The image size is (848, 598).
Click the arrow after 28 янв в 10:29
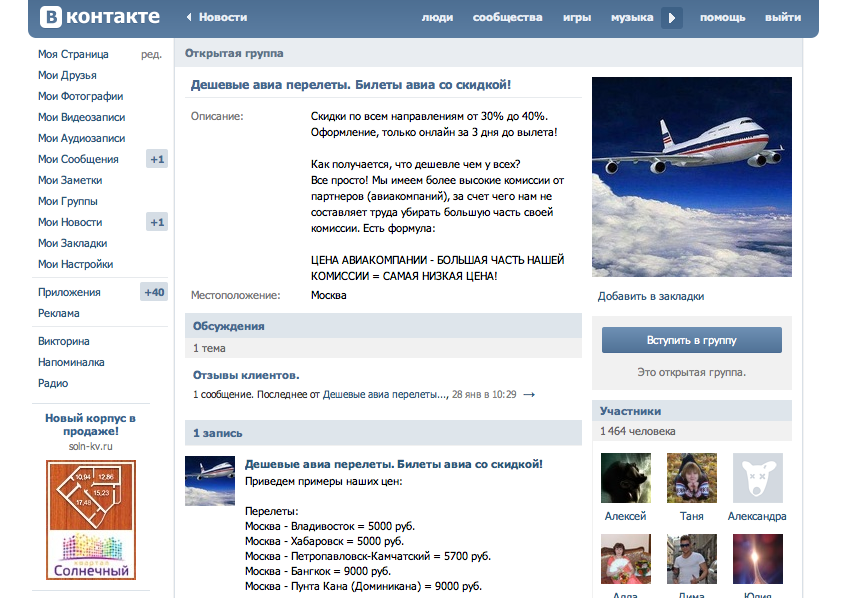click(529, 395)
